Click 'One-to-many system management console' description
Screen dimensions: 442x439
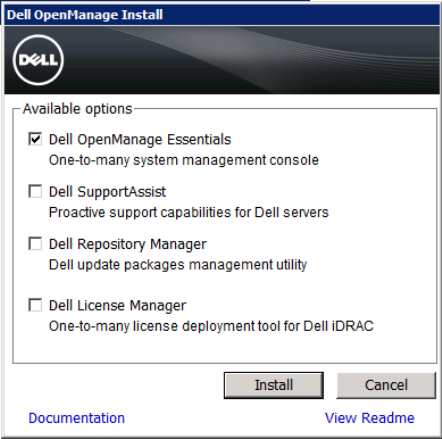click(x=184, y=160)
